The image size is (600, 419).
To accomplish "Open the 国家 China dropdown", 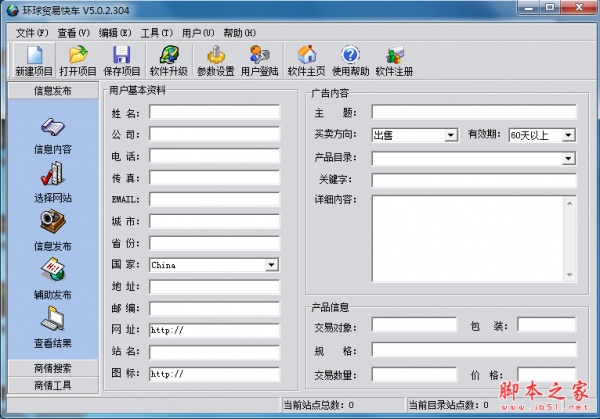I will coord(271,265).
